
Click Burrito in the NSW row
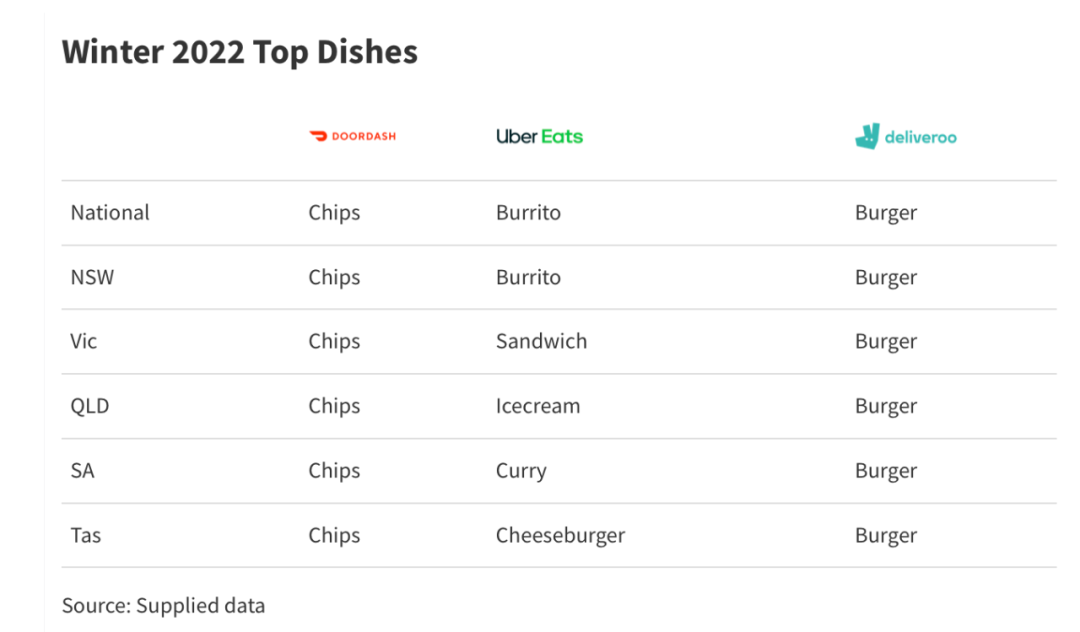point(528,277)
